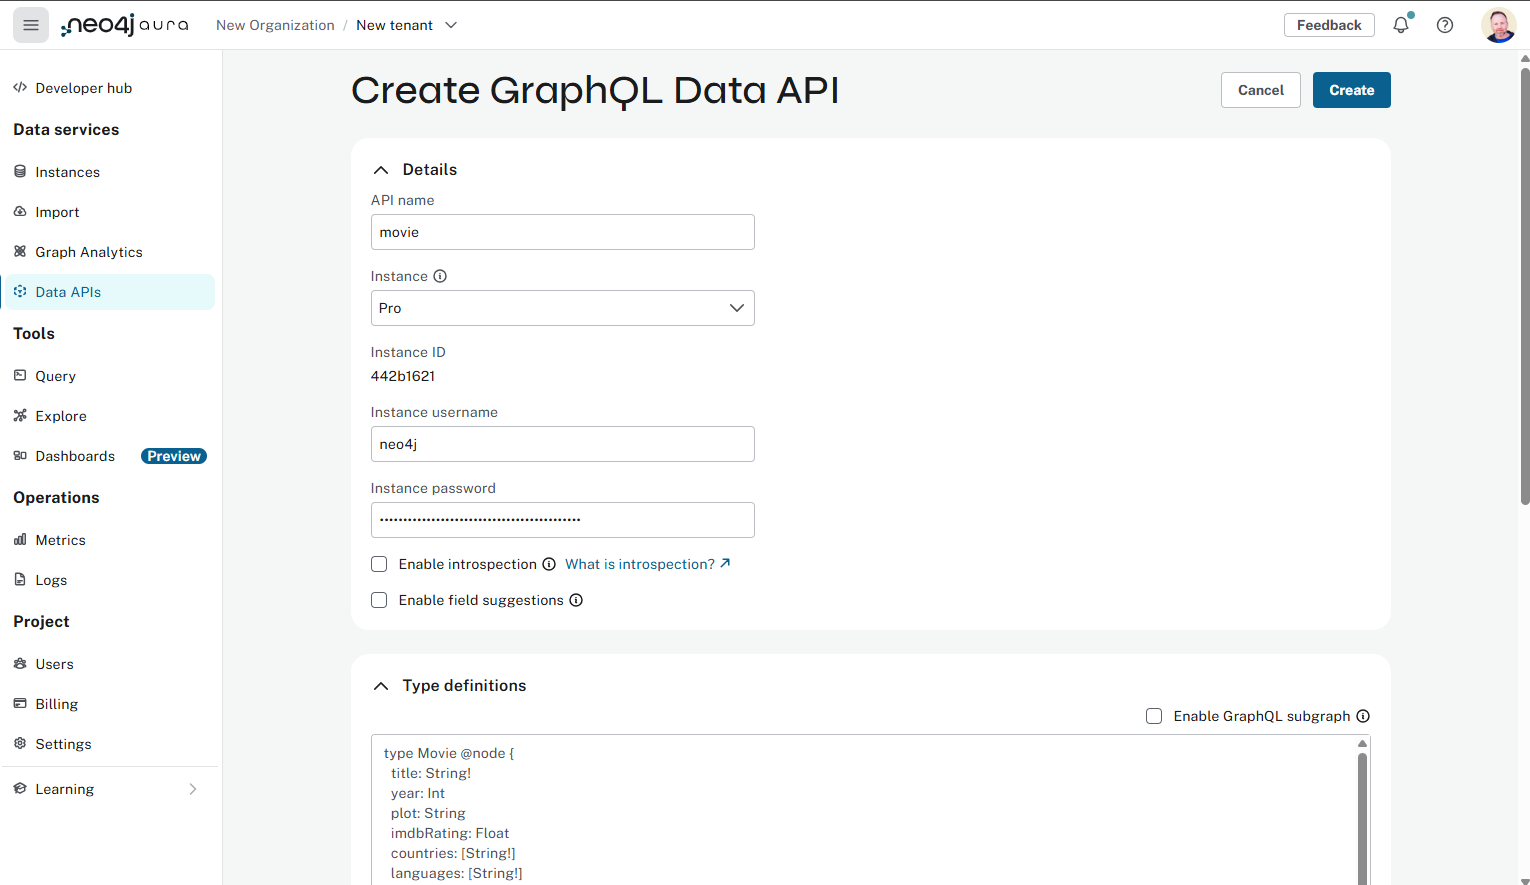Open user profile avatar

coord(1498,25)
